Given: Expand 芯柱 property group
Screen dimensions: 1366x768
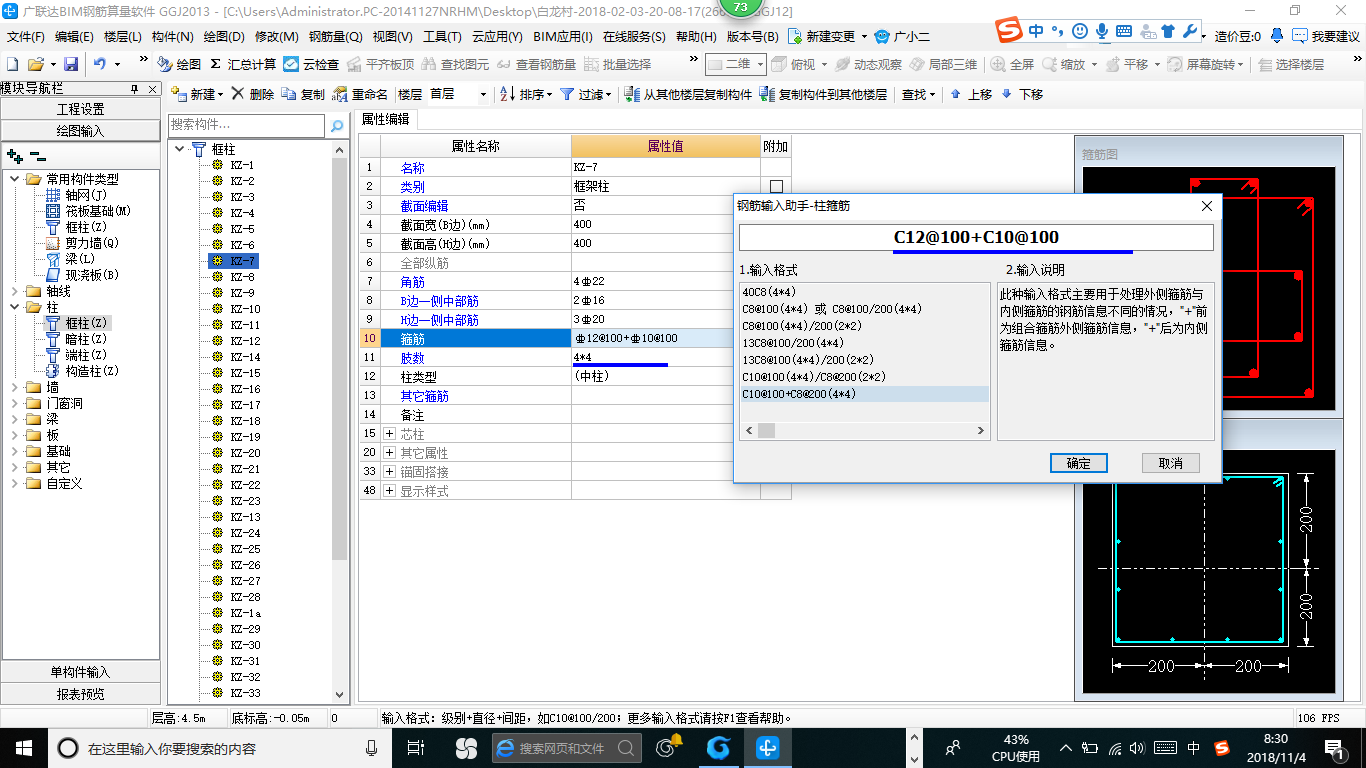Looking at the screenshot, I should [x=390, y=434].
